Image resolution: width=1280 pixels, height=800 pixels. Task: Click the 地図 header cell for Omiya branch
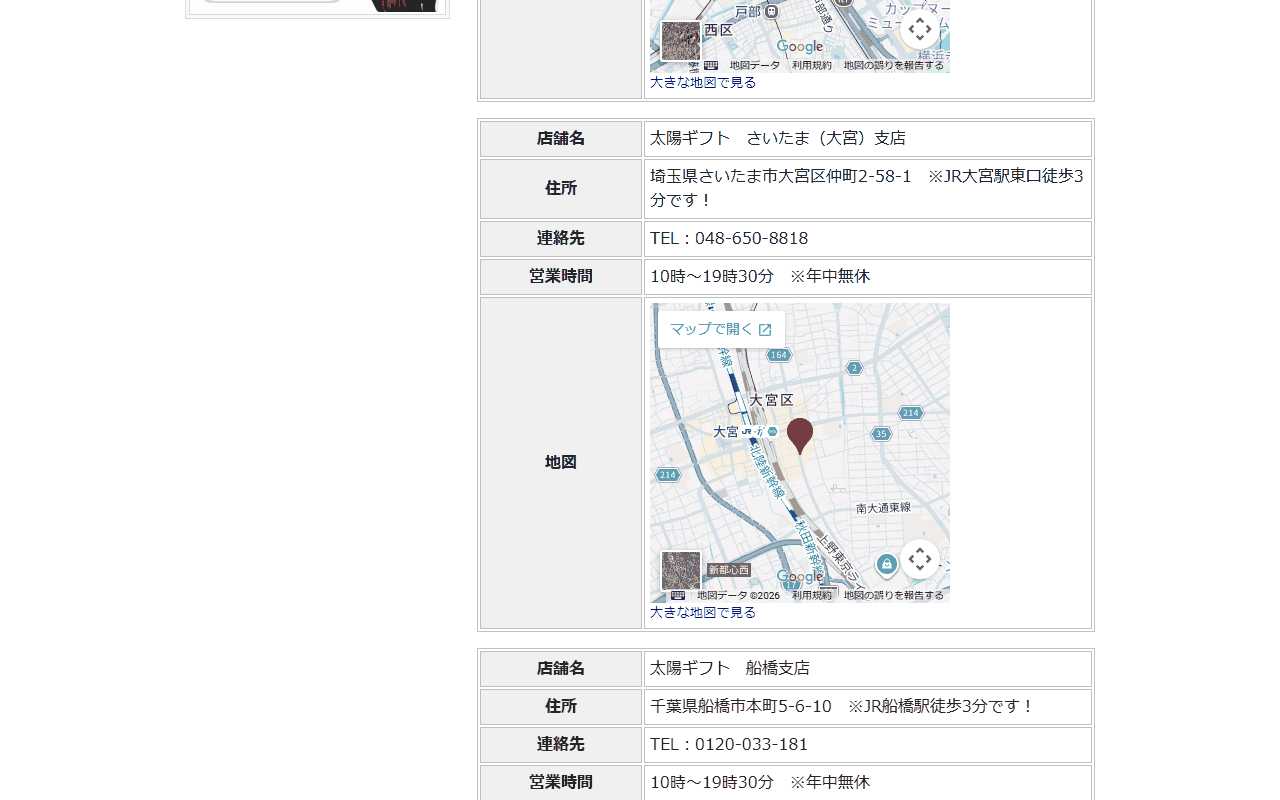coord(561,463)
